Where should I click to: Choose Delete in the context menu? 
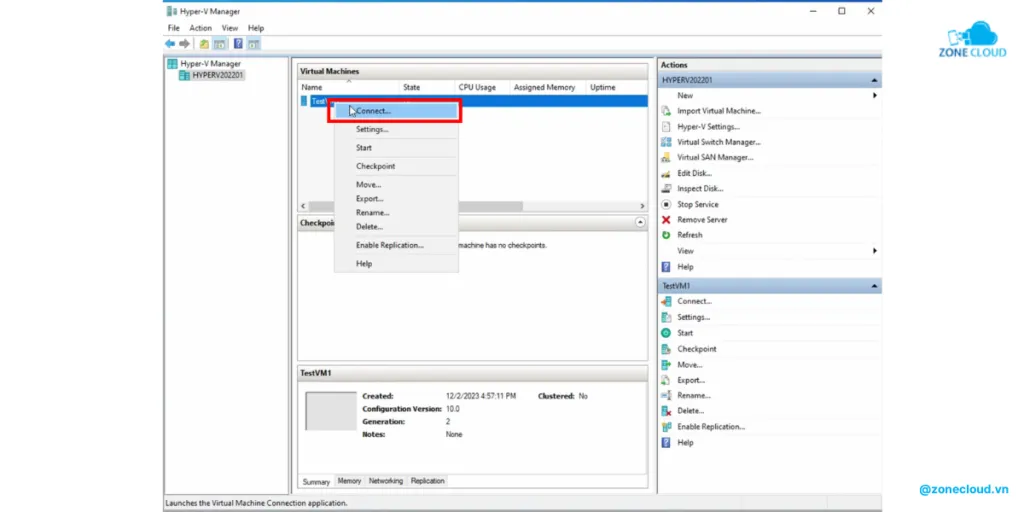coord(396,227)
